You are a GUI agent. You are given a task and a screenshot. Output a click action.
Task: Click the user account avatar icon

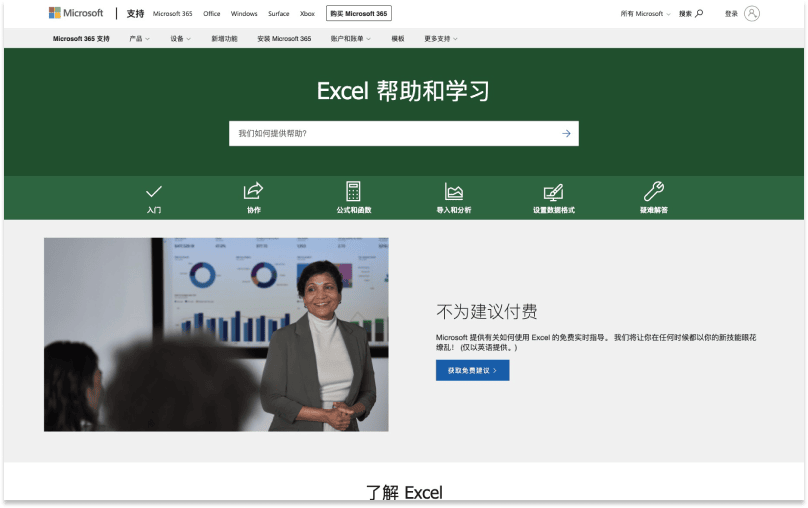752,13
